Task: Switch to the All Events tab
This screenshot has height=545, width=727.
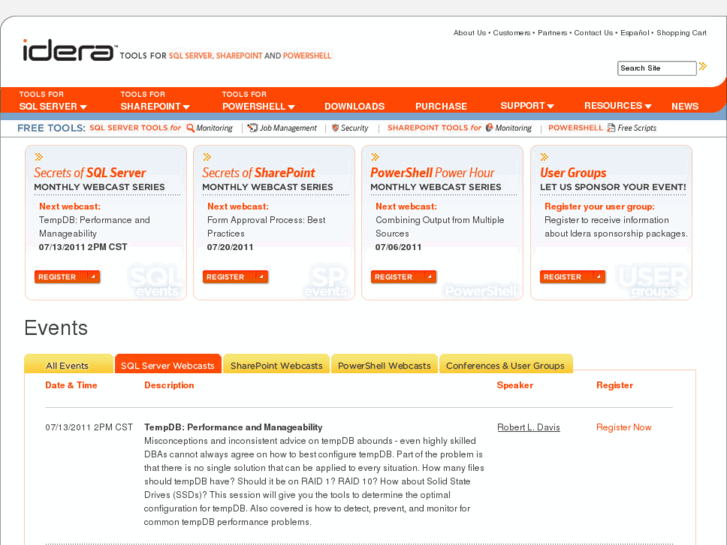Action: point(68,364)
